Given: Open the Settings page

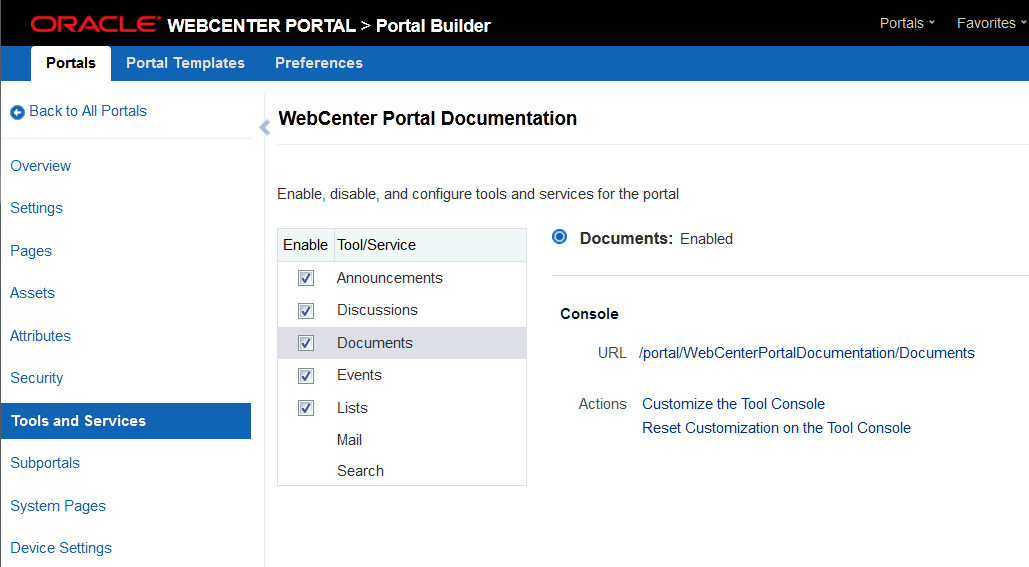Looking at the screenshot, I should pyautogui.click(x=37, y=208).
